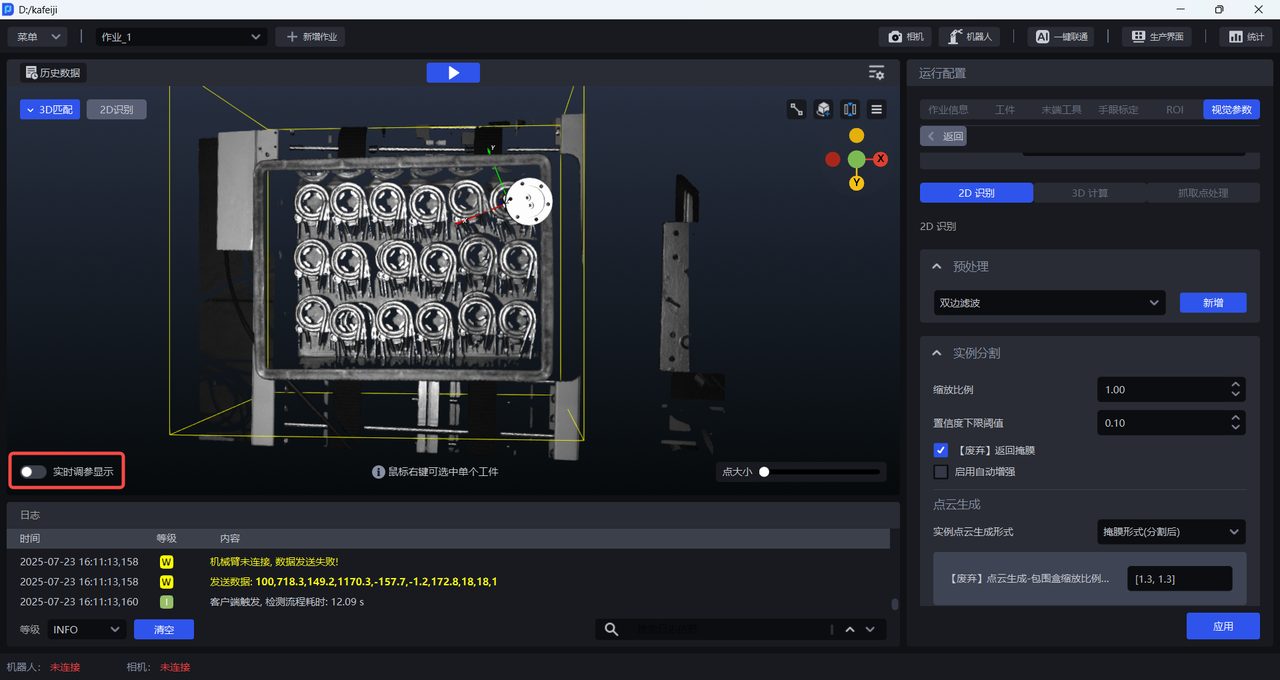1280x680 pixels.
Task: Click the red X axis gizmo
Action: point(881,159)
